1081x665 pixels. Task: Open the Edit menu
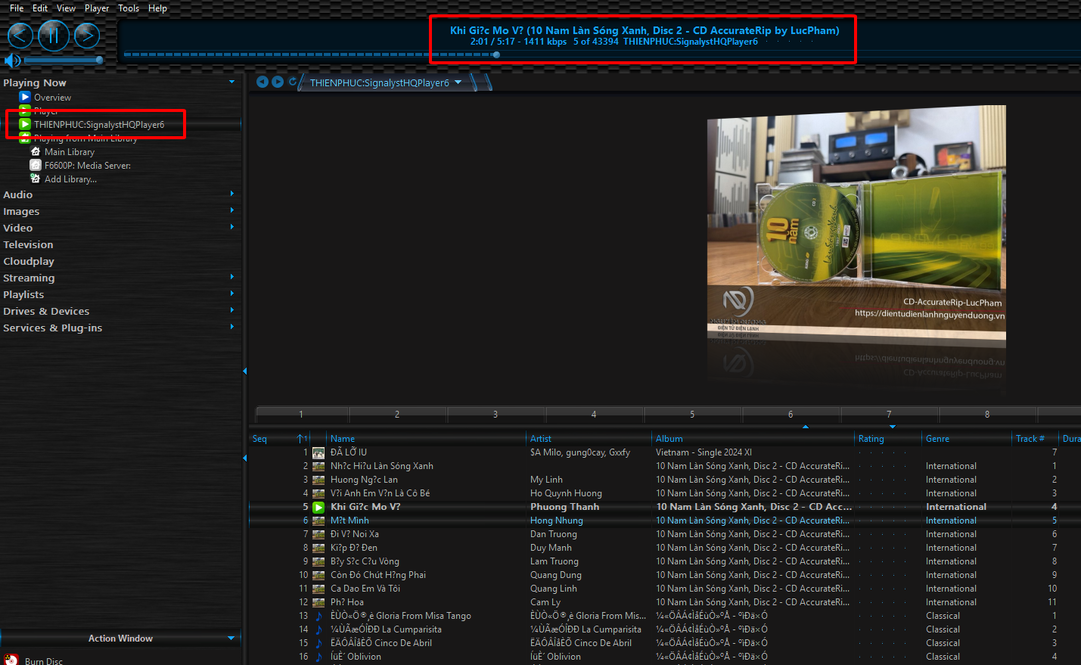click(x=40, y=8)
